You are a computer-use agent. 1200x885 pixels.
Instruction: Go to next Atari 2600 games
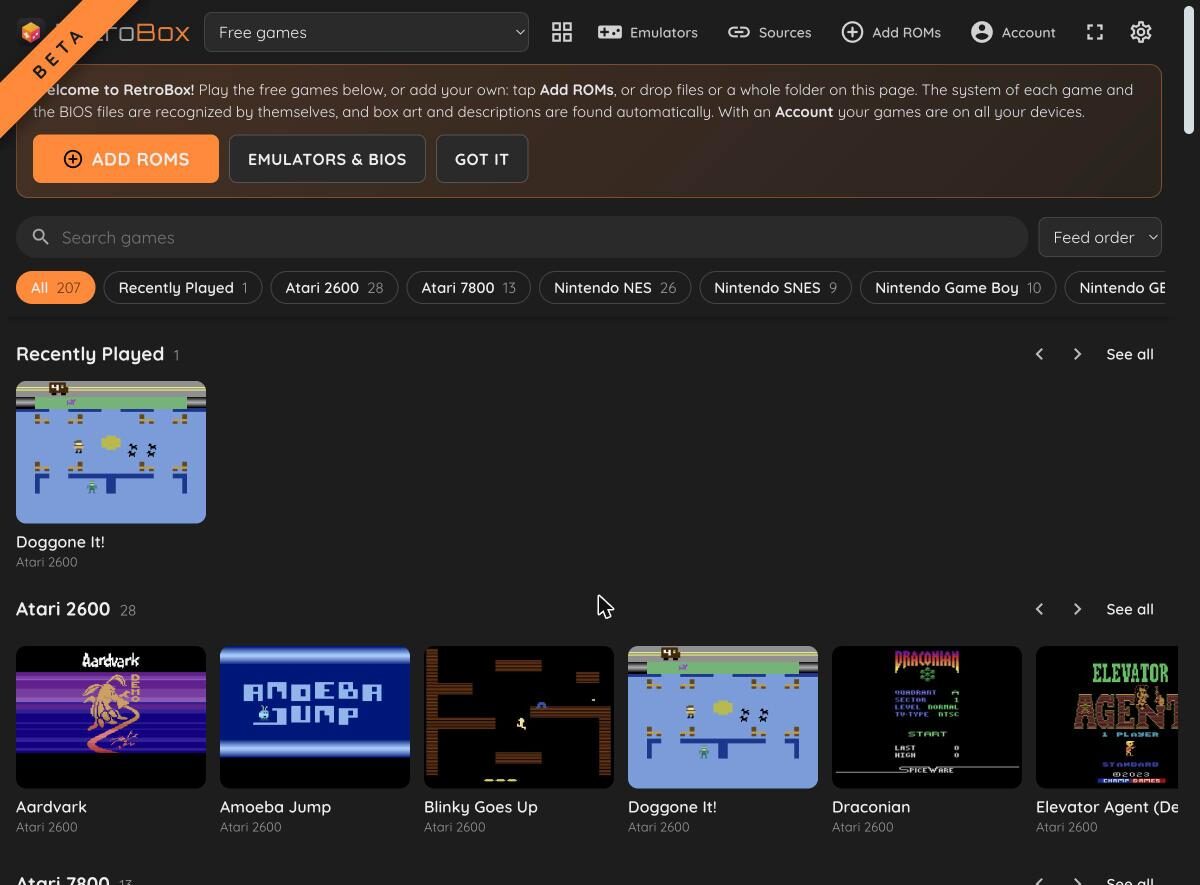tap(1077, 609)
